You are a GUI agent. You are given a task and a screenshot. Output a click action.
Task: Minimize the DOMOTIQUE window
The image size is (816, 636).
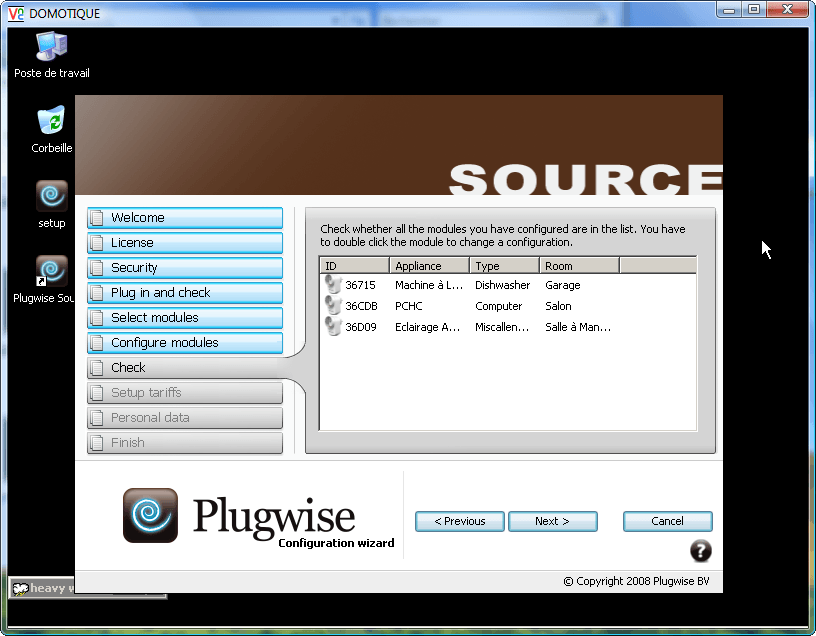coord(729,10)
